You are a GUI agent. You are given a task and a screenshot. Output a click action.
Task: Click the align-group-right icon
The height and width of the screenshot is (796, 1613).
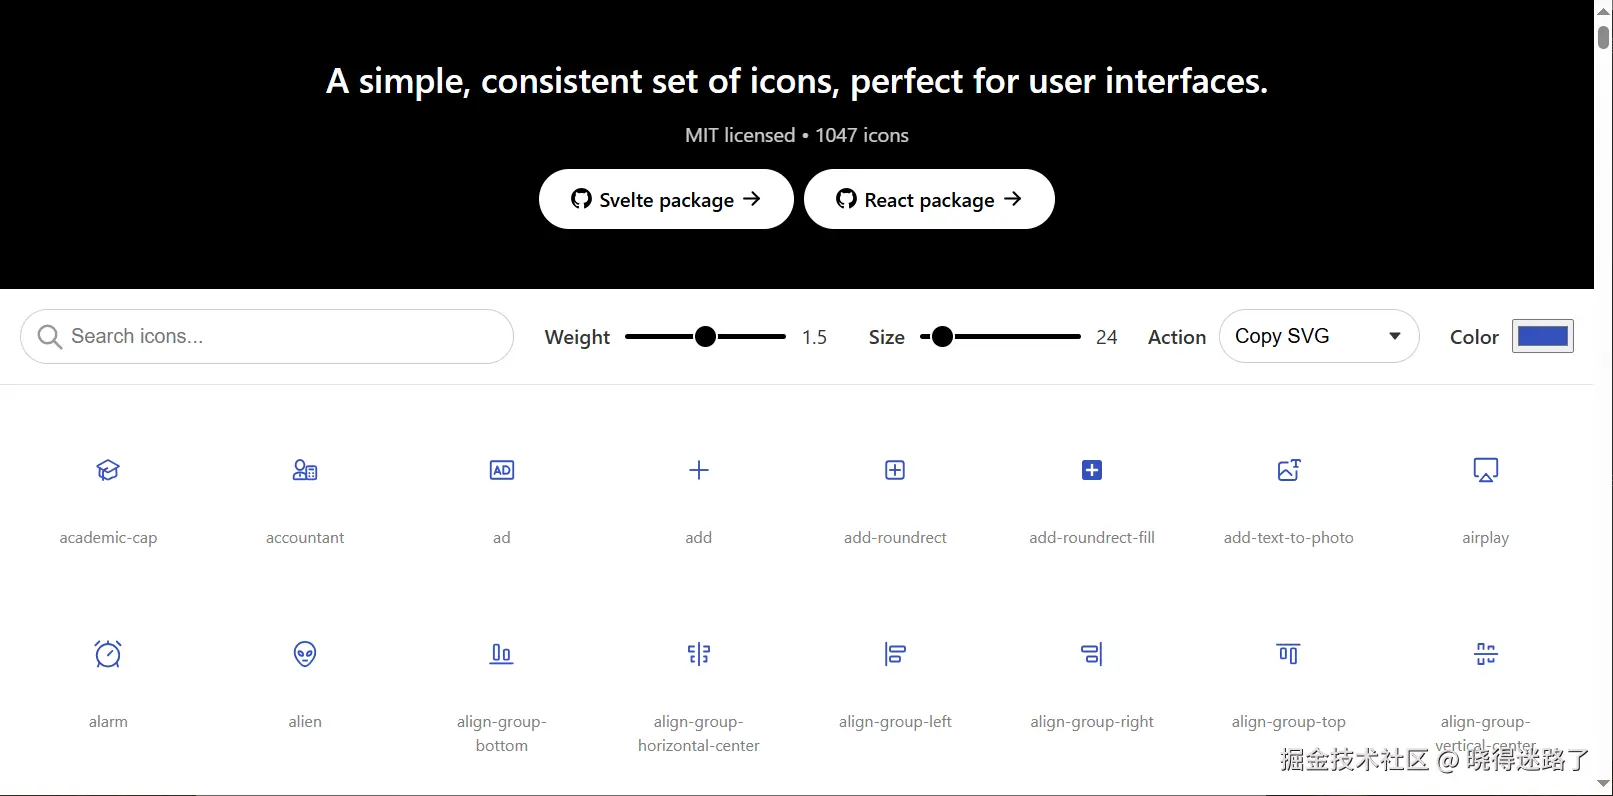(1092, 654)
